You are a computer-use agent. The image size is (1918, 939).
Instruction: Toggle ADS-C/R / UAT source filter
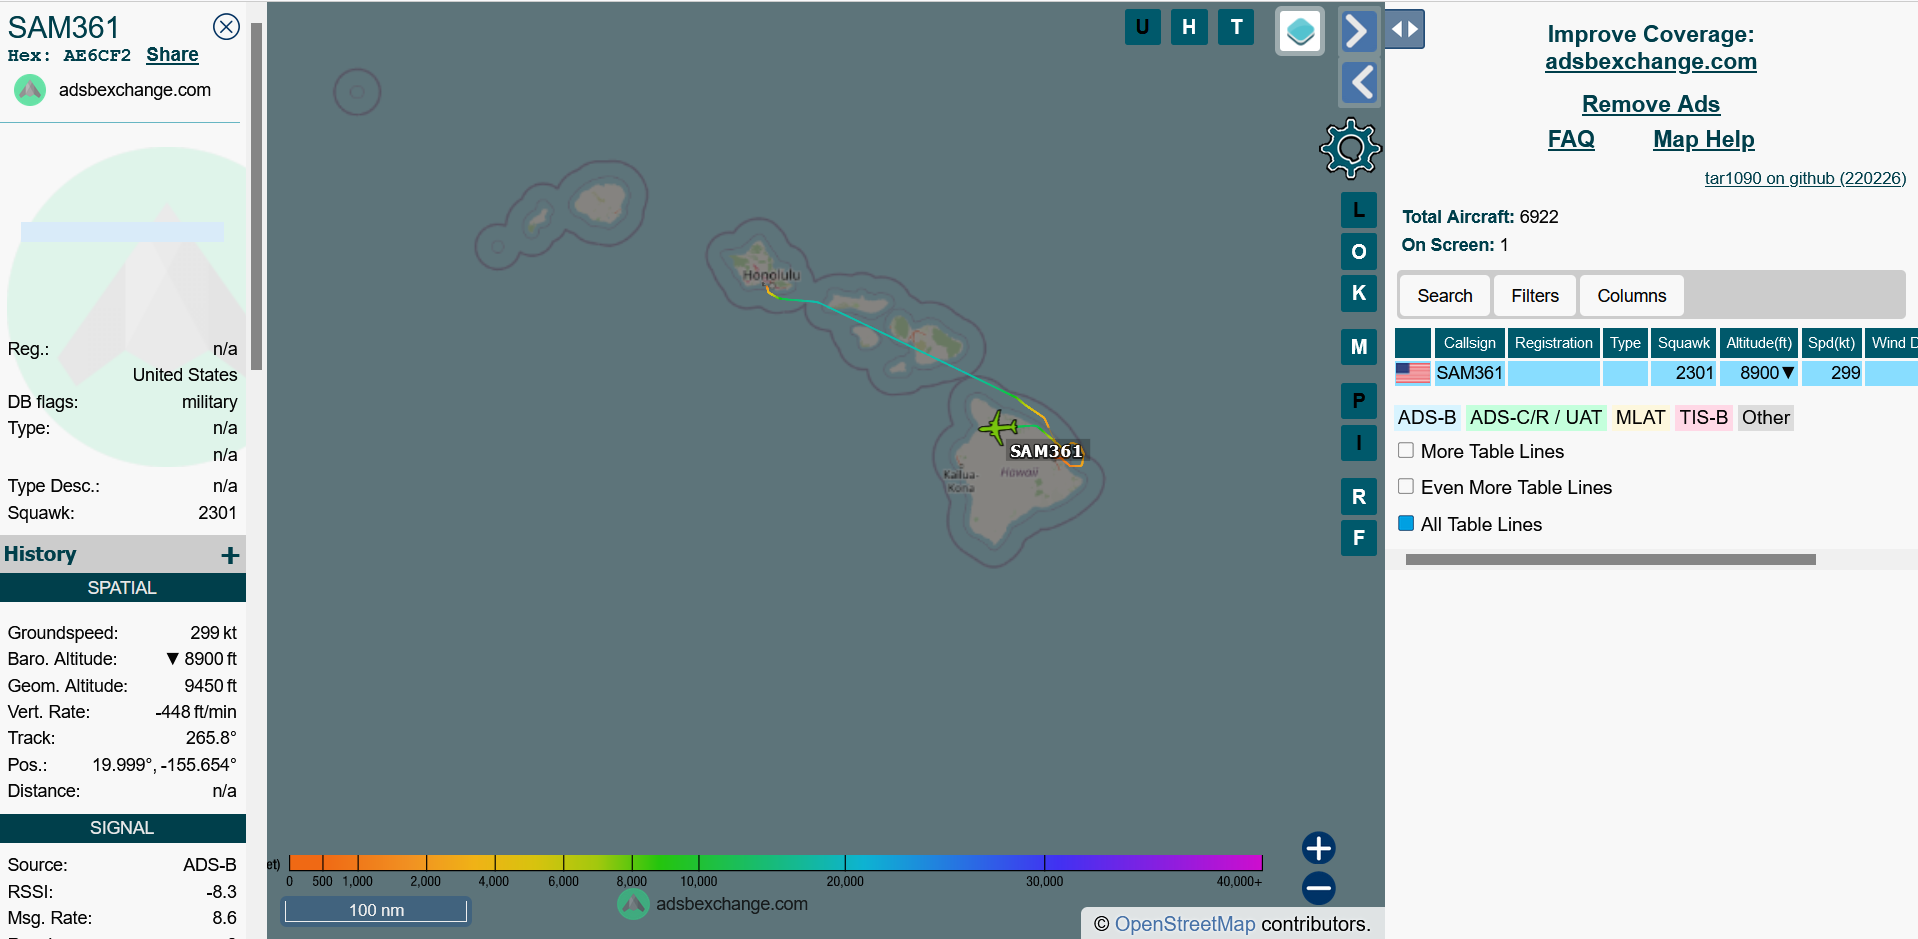coord(1535,418)
